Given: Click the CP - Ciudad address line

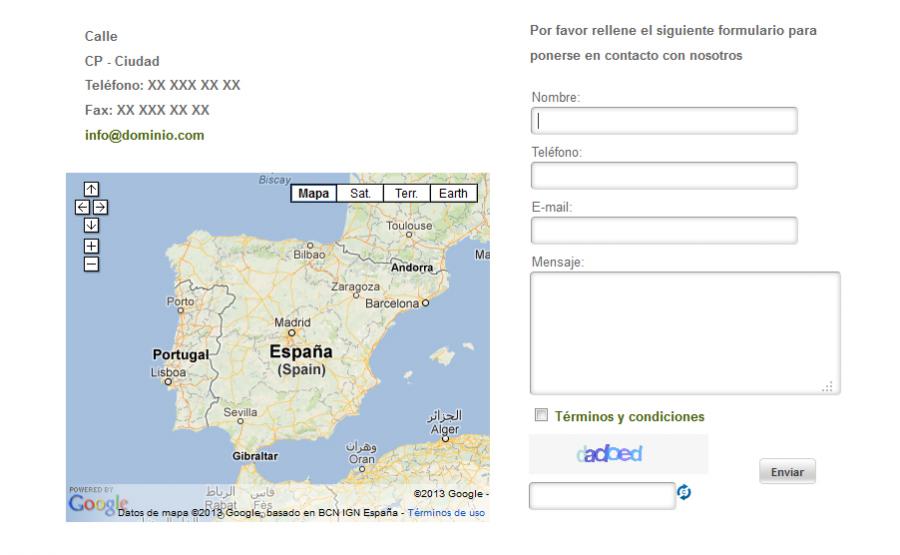Looking at the screenshot, I should tap(122, 61).
